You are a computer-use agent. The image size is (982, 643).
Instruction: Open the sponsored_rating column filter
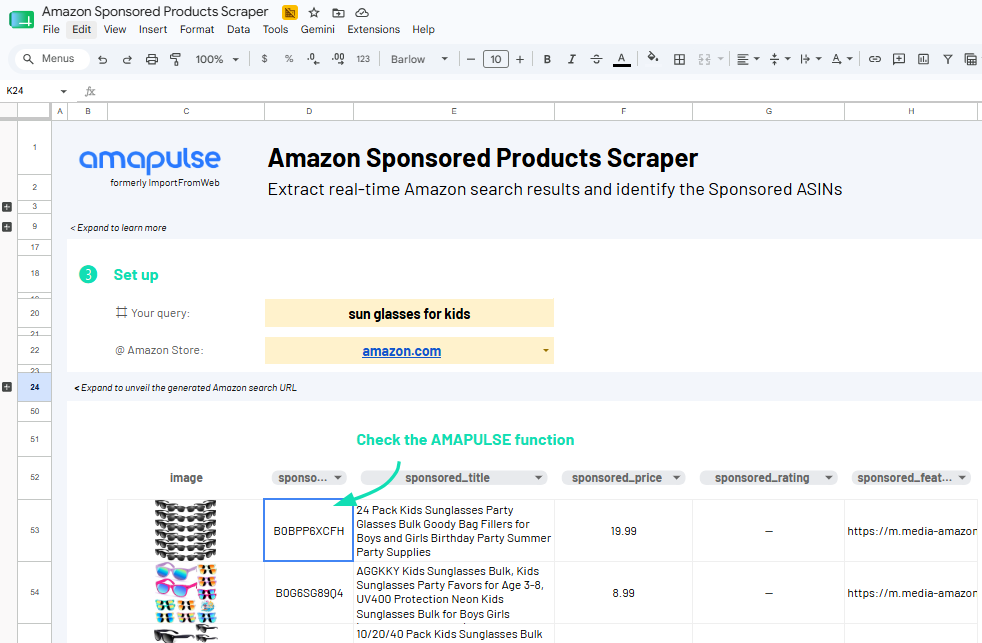(829, 478)
